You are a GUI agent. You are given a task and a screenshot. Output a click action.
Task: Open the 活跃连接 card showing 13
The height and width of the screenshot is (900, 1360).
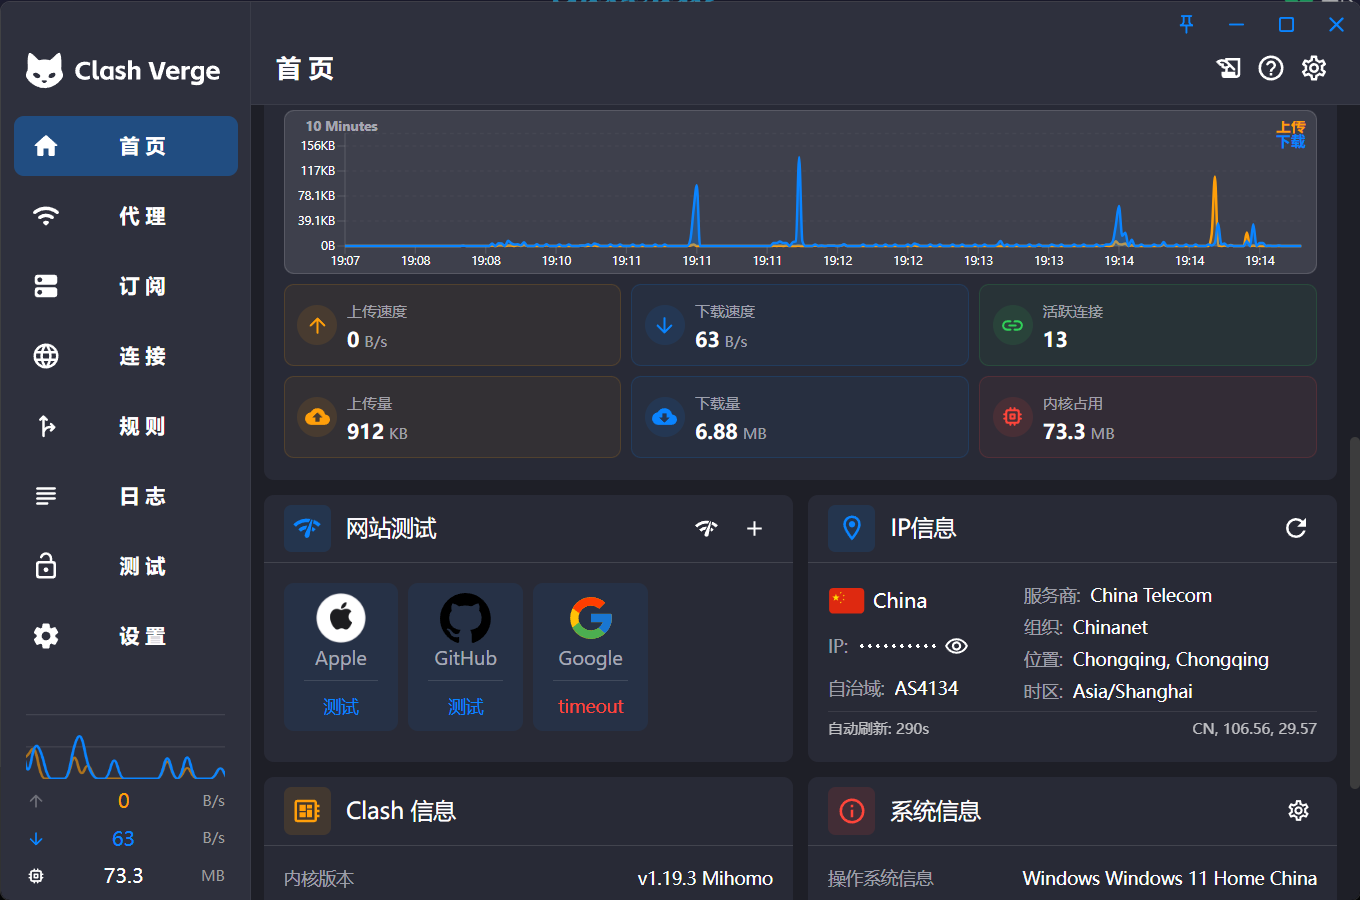[1148, 325]
